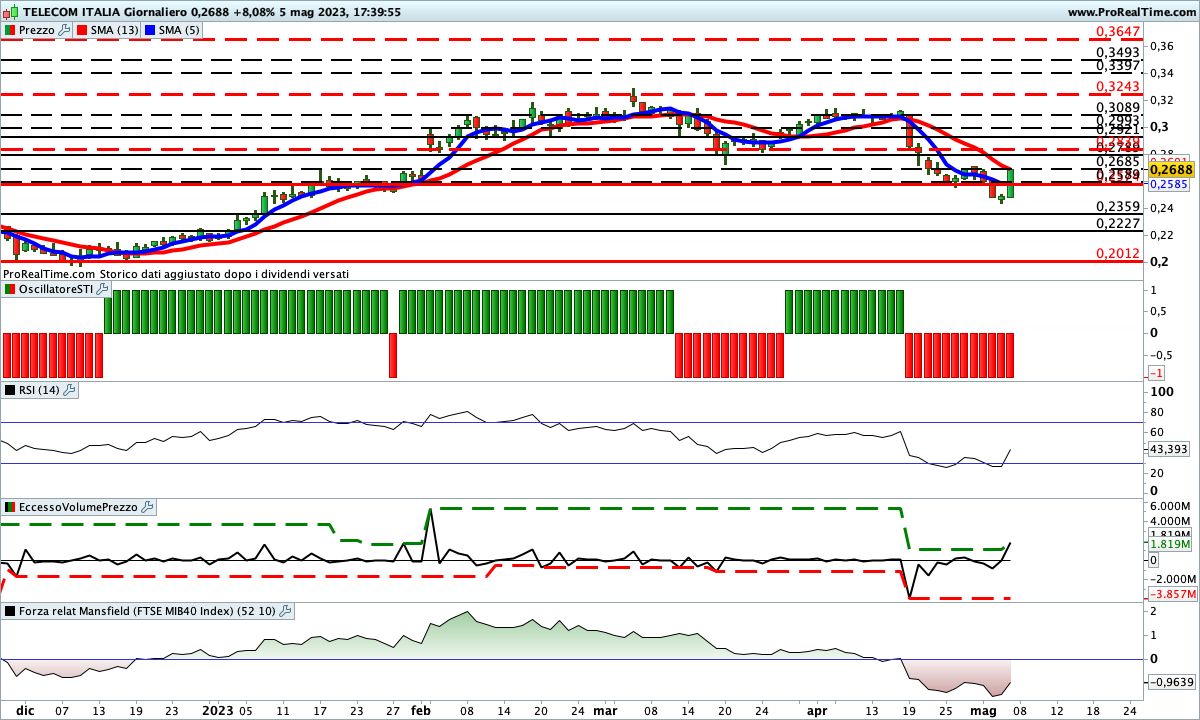This screenshot has height=720, width=1200.
Task: Click the '2023' label on date axis
Action: [x=216, y=710]
